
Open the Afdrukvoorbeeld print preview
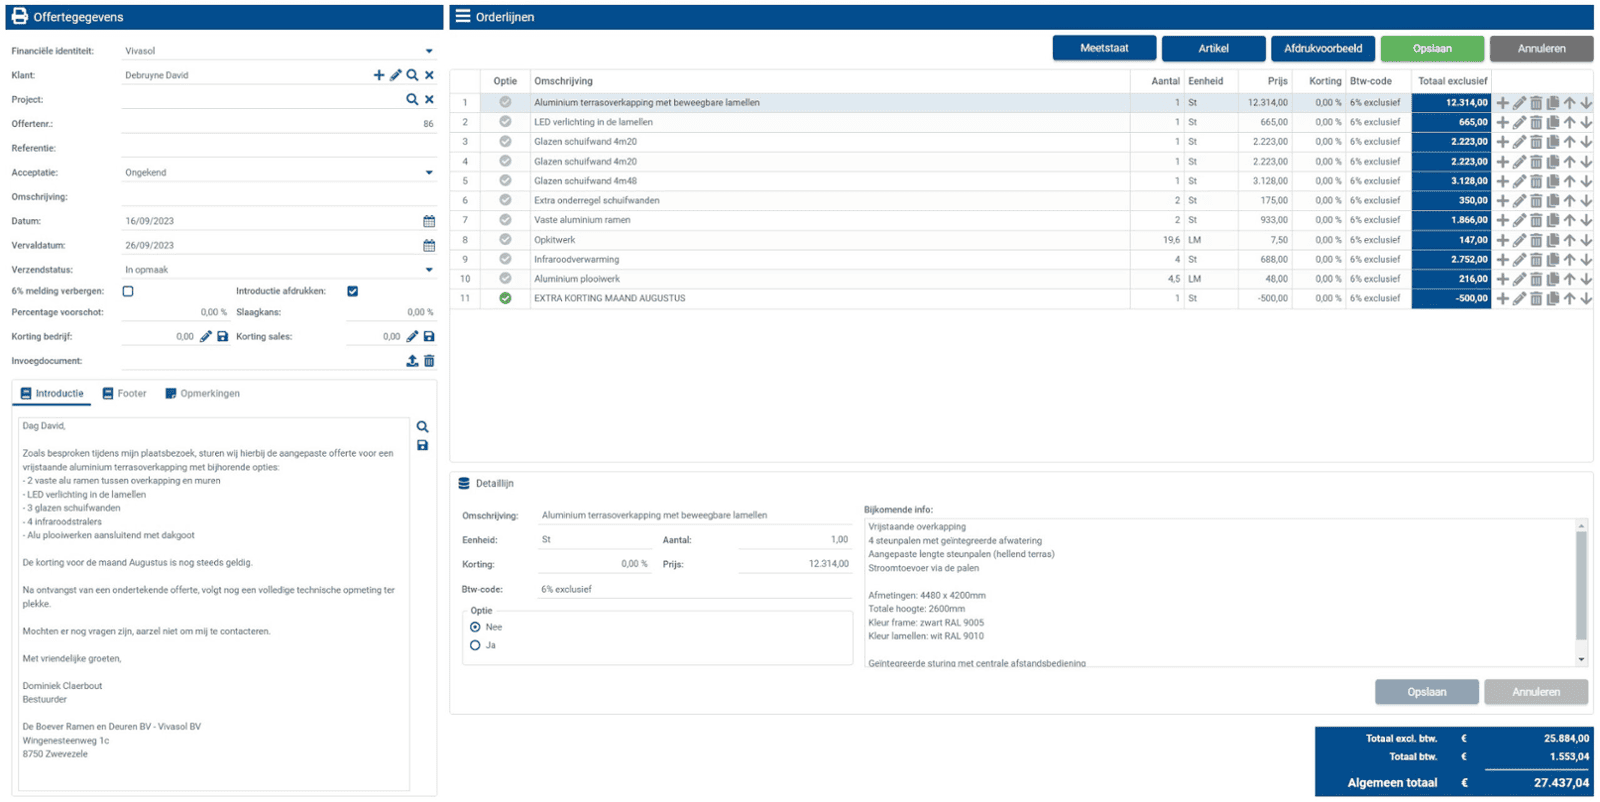(1322, 48)
